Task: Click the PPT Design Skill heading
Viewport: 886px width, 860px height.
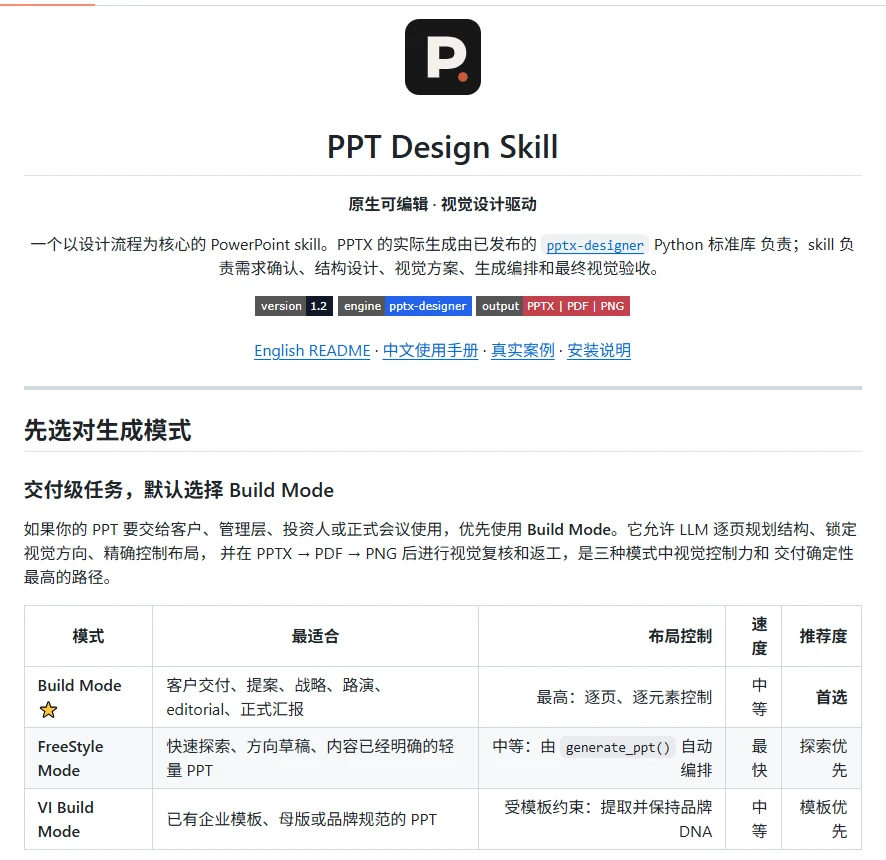Action: tap(442, 147)
